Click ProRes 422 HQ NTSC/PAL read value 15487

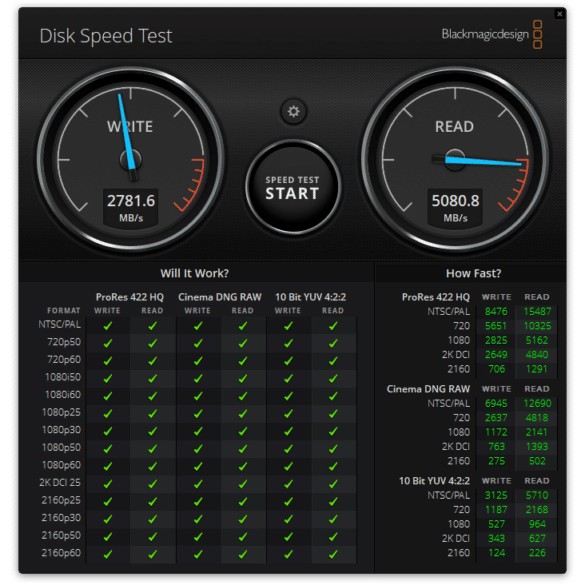pyautogui.click(x=537, y=311)
